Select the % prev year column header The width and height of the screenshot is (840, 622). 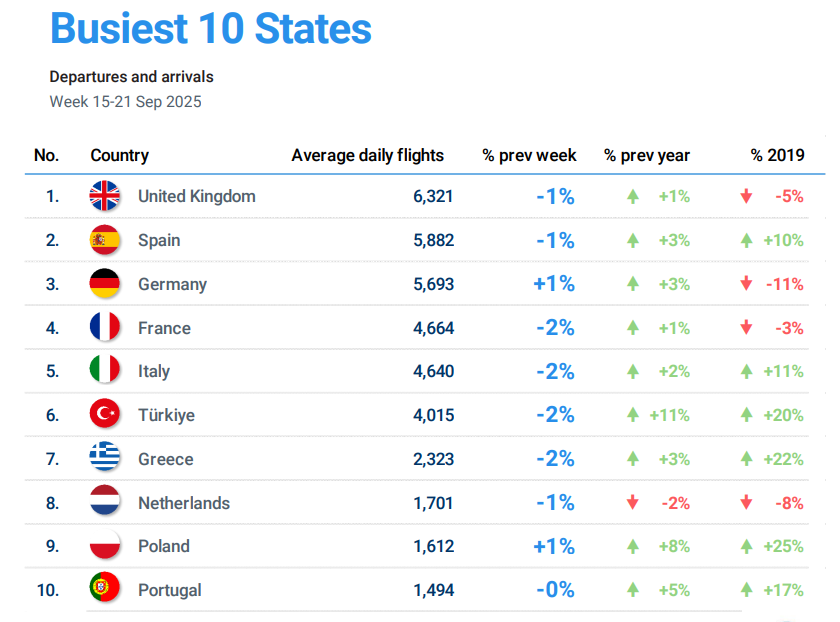point(647,155)
